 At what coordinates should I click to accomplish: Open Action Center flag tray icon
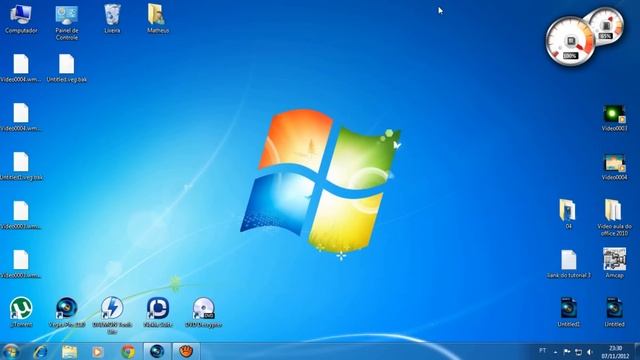[x=567, y=352]
